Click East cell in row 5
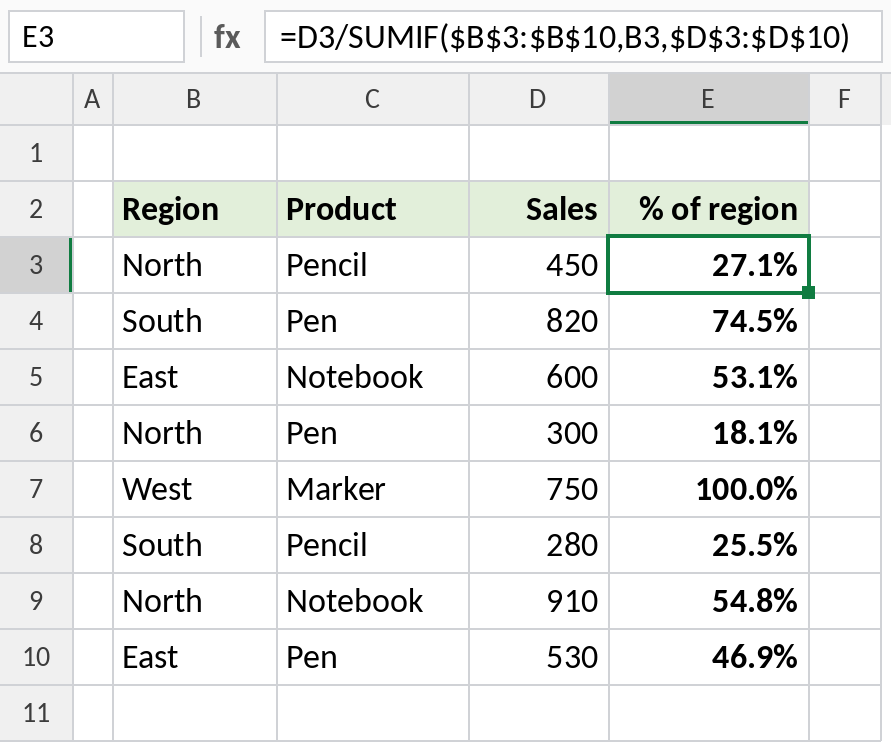The width and height of the screenshot is (892, 742). pyautogui.click(x=195, y=377)
